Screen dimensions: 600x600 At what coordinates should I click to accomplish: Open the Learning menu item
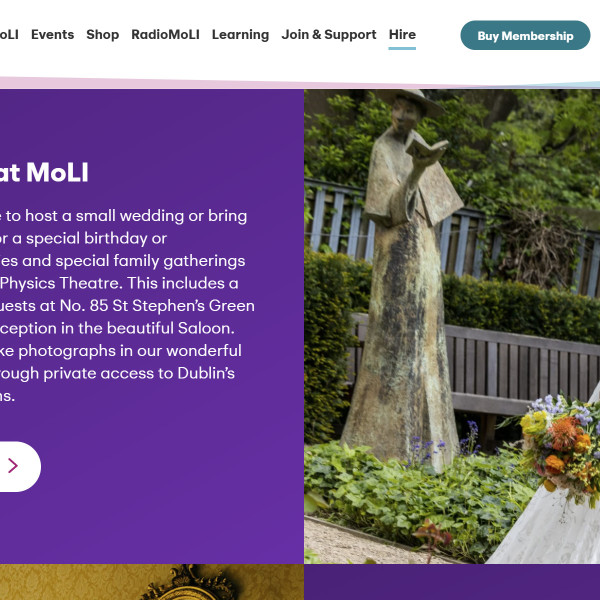(x=240, y=34)
